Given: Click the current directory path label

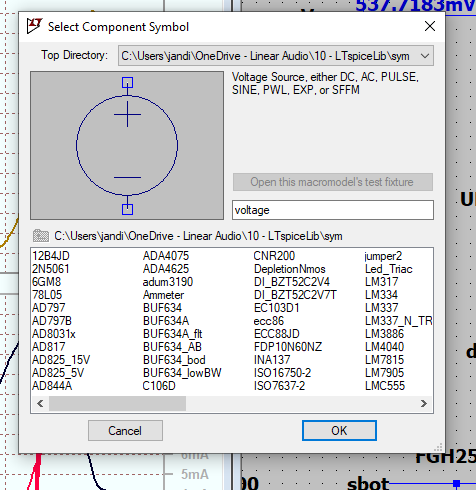Looking at the screenshot, I should tap(198, 236).
